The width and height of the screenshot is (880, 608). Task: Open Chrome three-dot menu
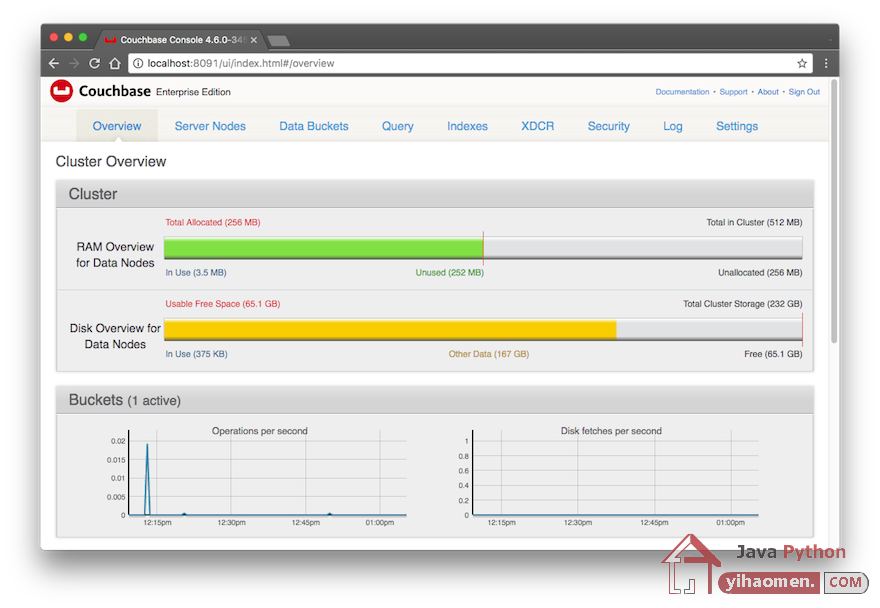(x=826, y=63)
